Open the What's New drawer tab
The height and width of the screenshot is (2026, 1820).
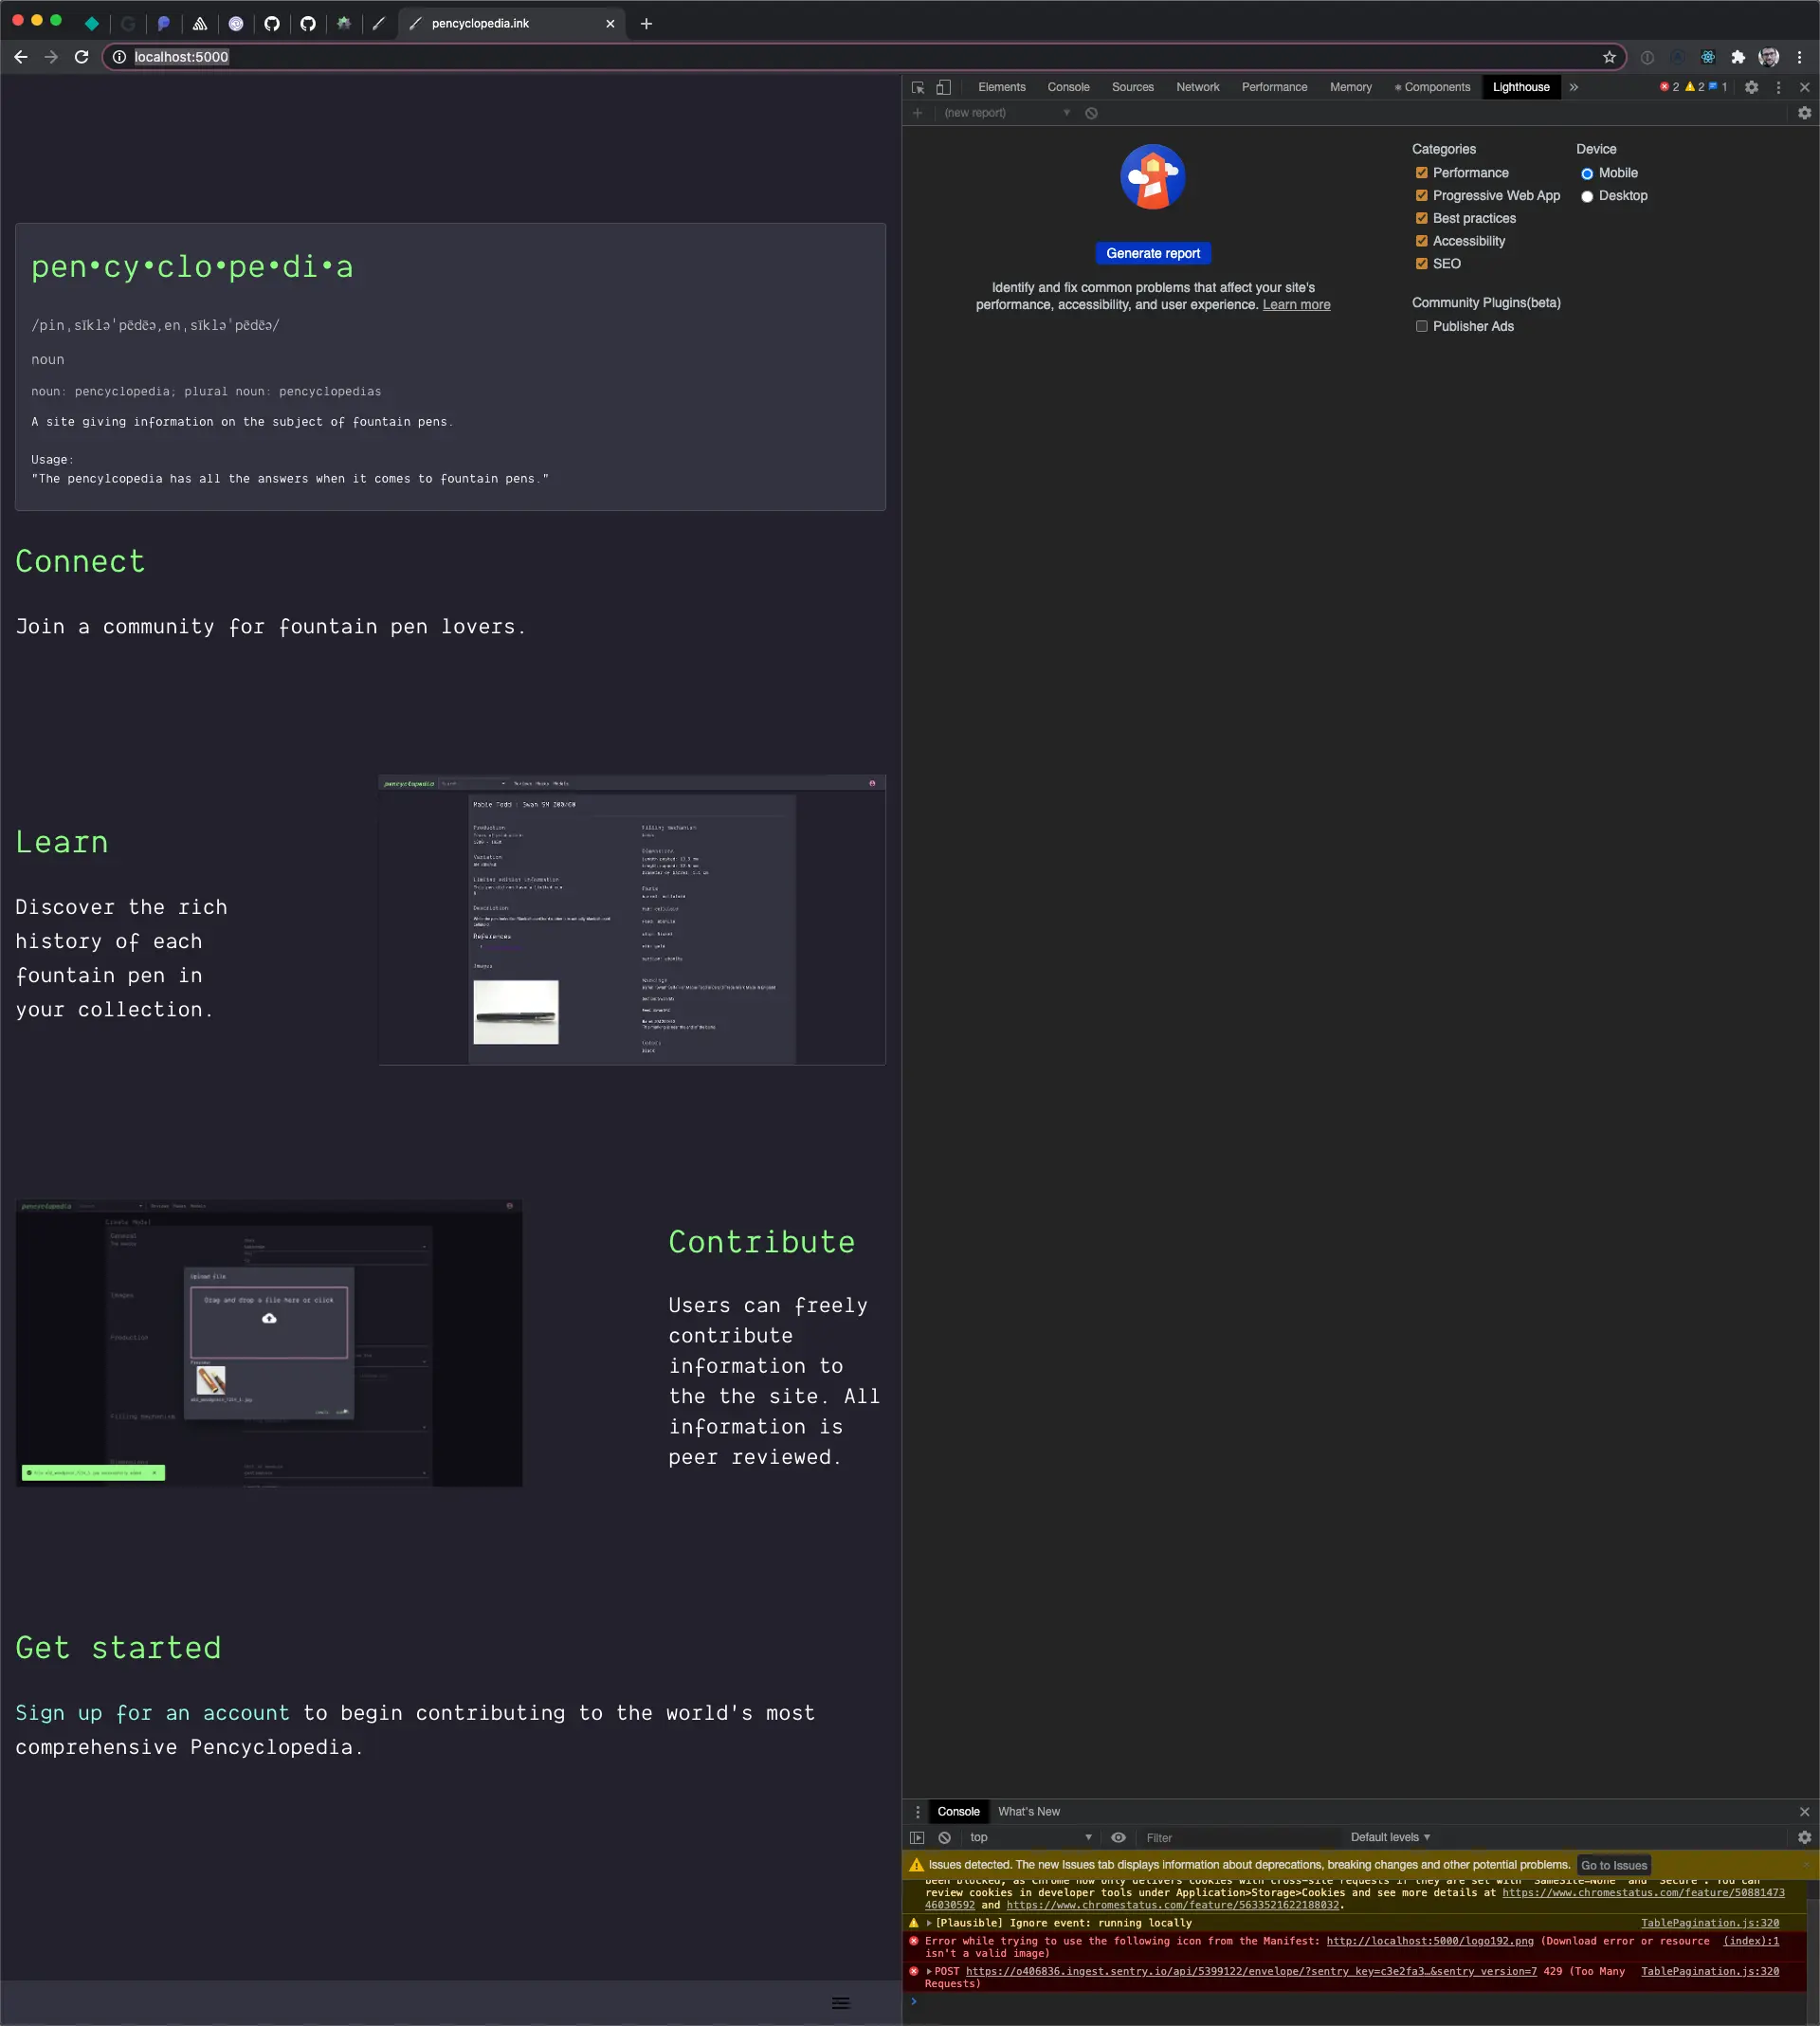pyautogui.click(x=1028, y=1811)
